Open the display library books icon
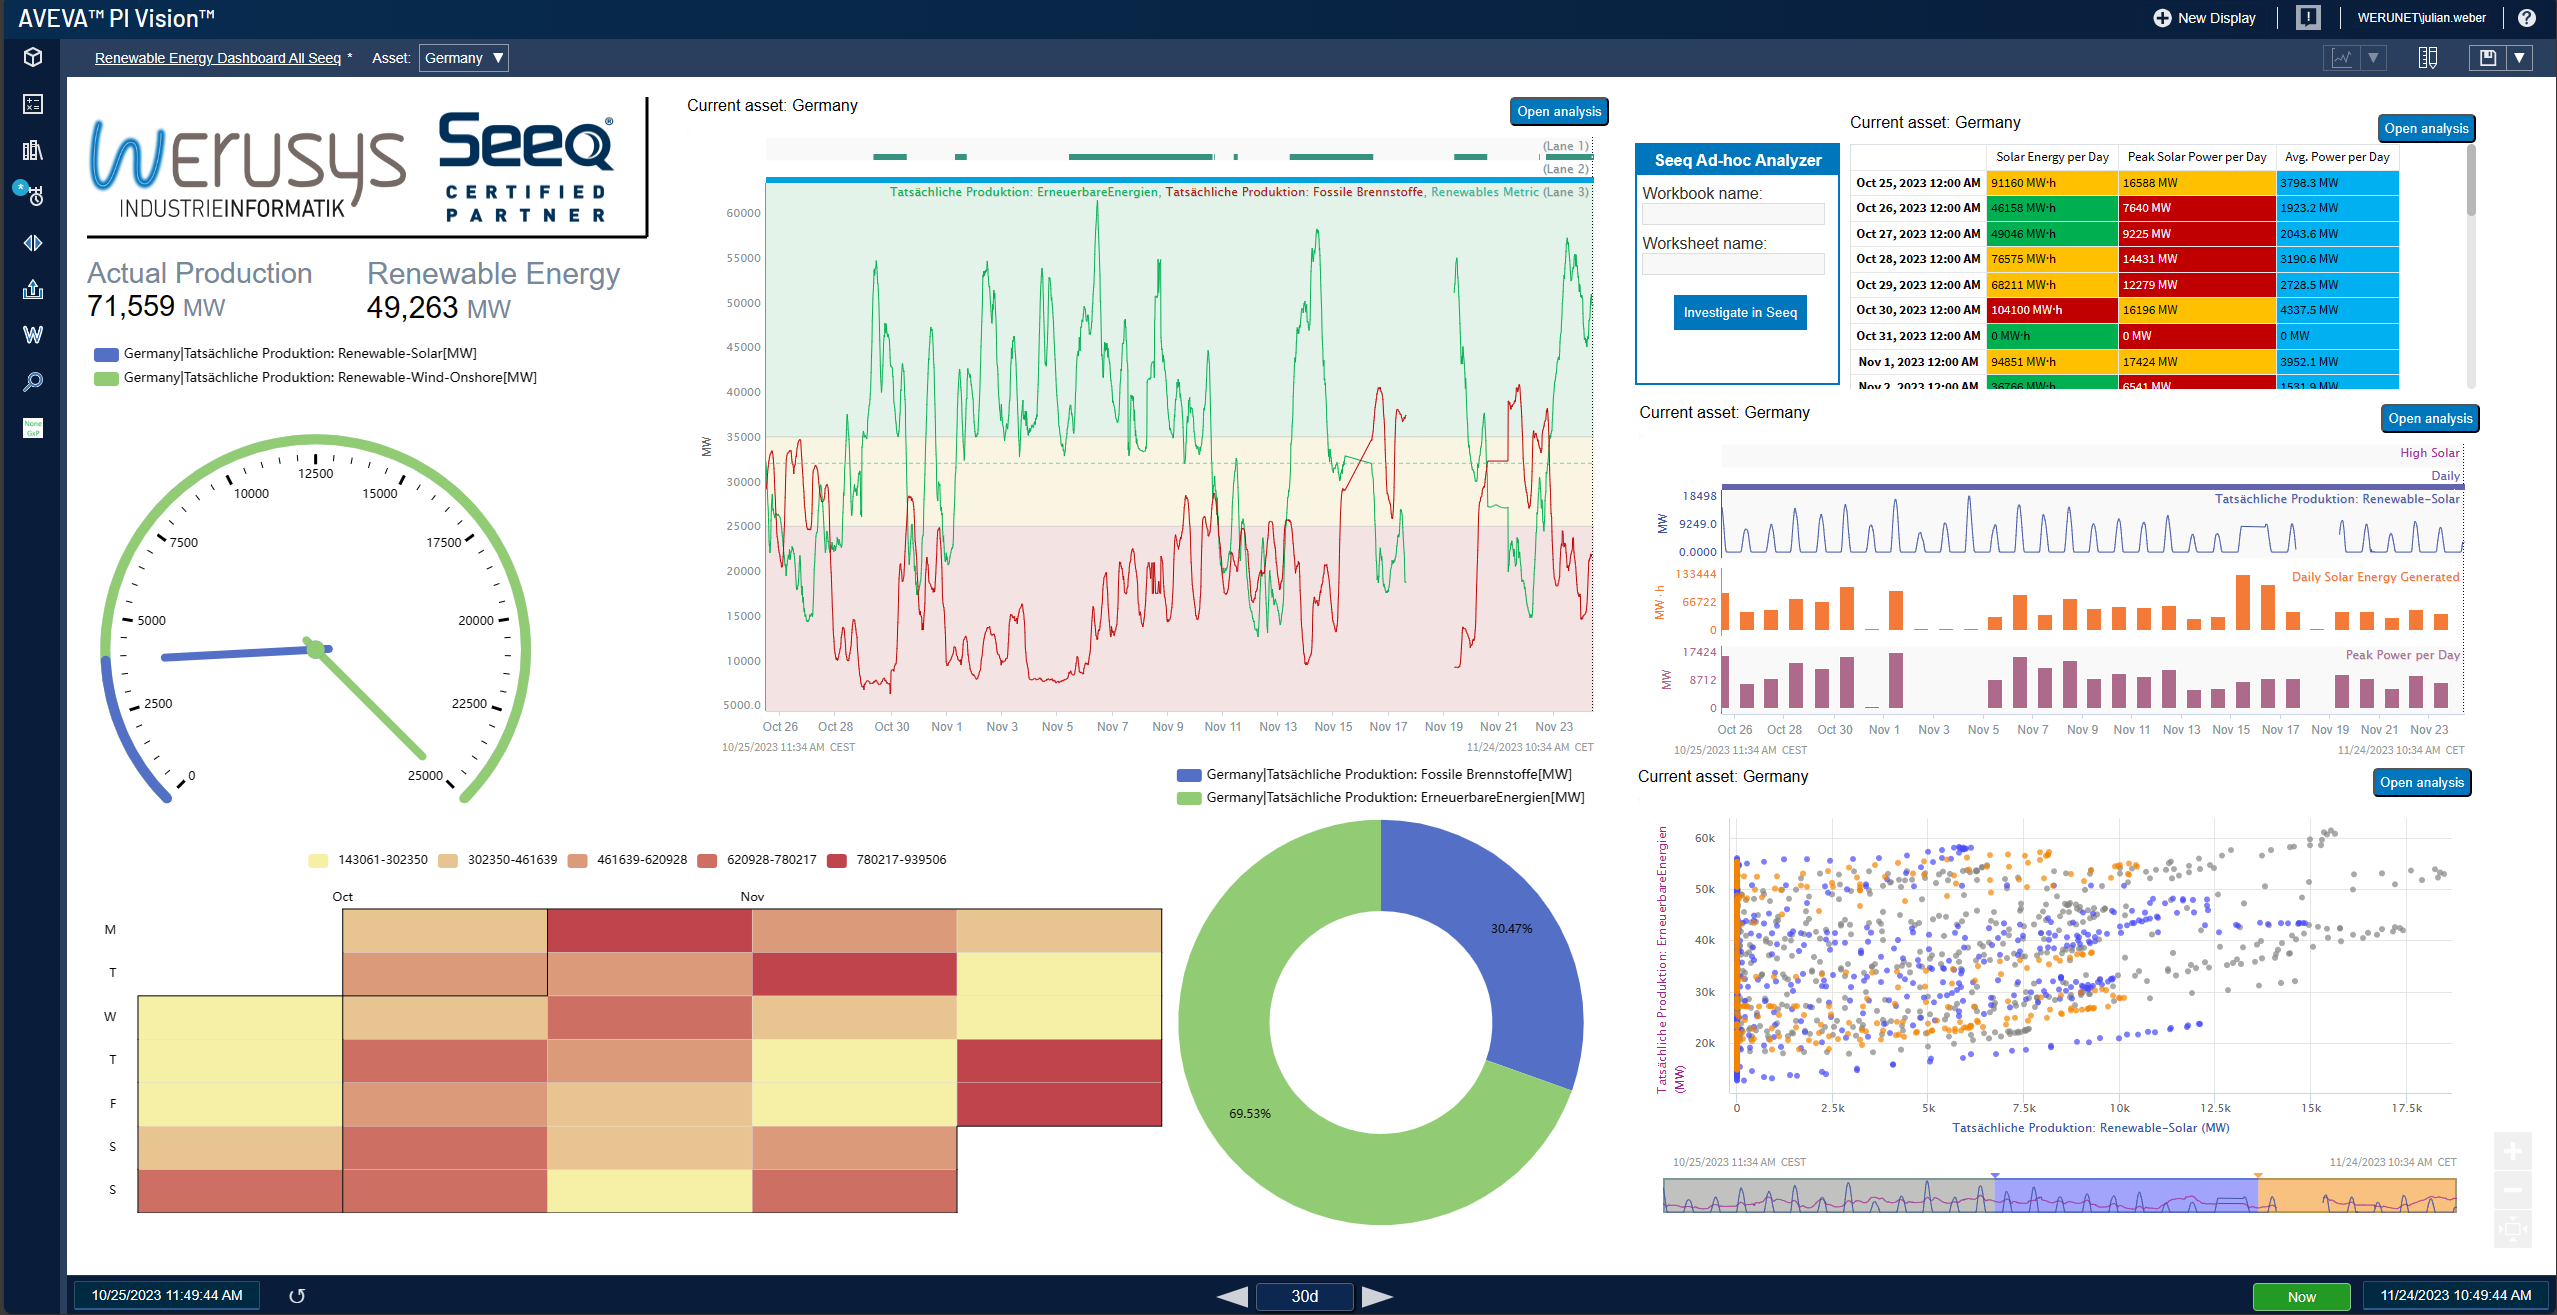Image resolution: width=2557 pixels, height=1315 pixels. pyautogui.click(x=33, y=150)
